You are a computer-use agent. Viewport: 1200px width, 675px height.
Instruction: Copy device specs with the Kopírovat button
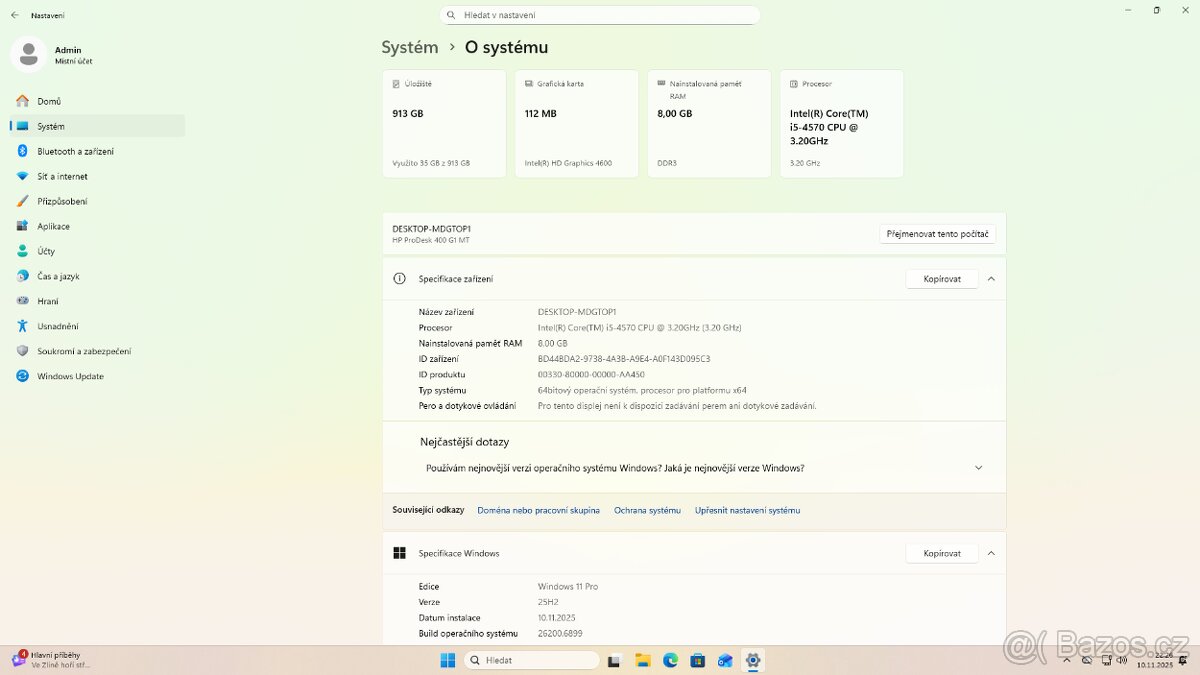[x=940, y=278]
